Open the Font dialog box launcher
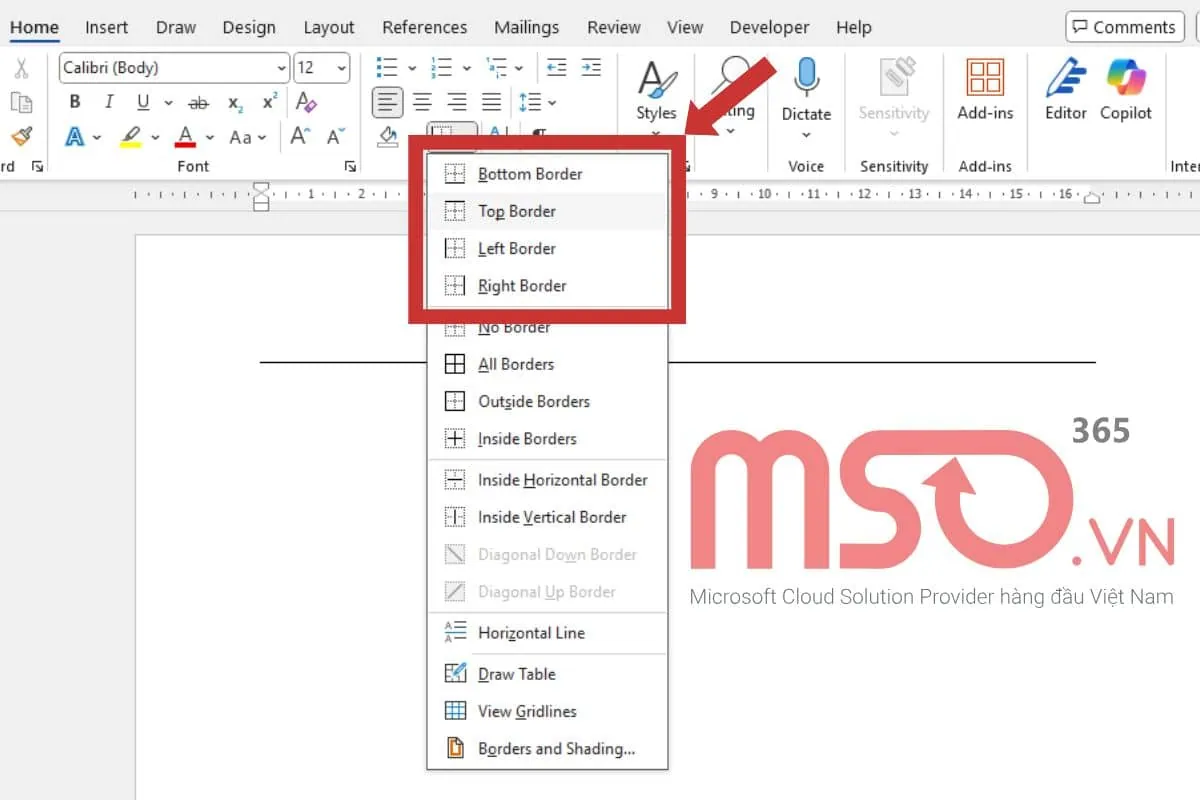The height and width of the screenshot is (800, 1200). point(350,166)
